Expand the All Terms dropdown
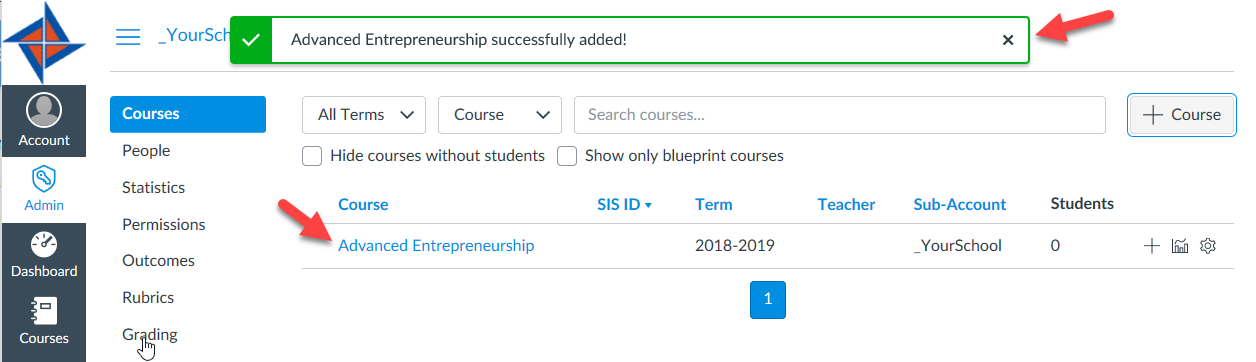 [364, 115]
